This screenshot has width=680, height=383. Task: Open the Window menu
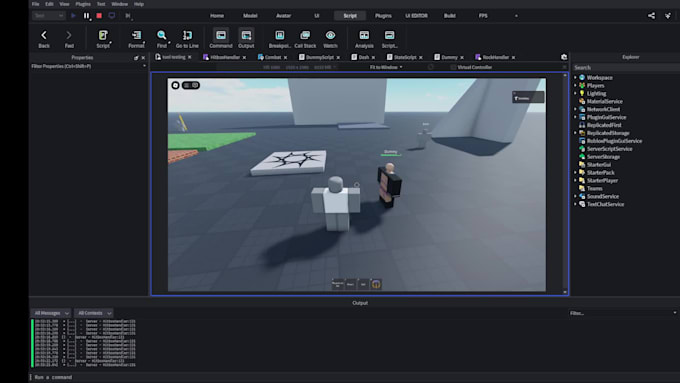click(x=119, y=4)
